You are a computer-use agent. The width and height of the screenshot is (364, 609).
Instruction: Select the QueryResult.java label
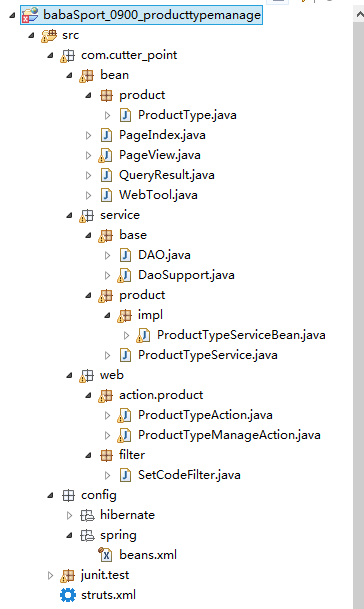coord(167,175)
